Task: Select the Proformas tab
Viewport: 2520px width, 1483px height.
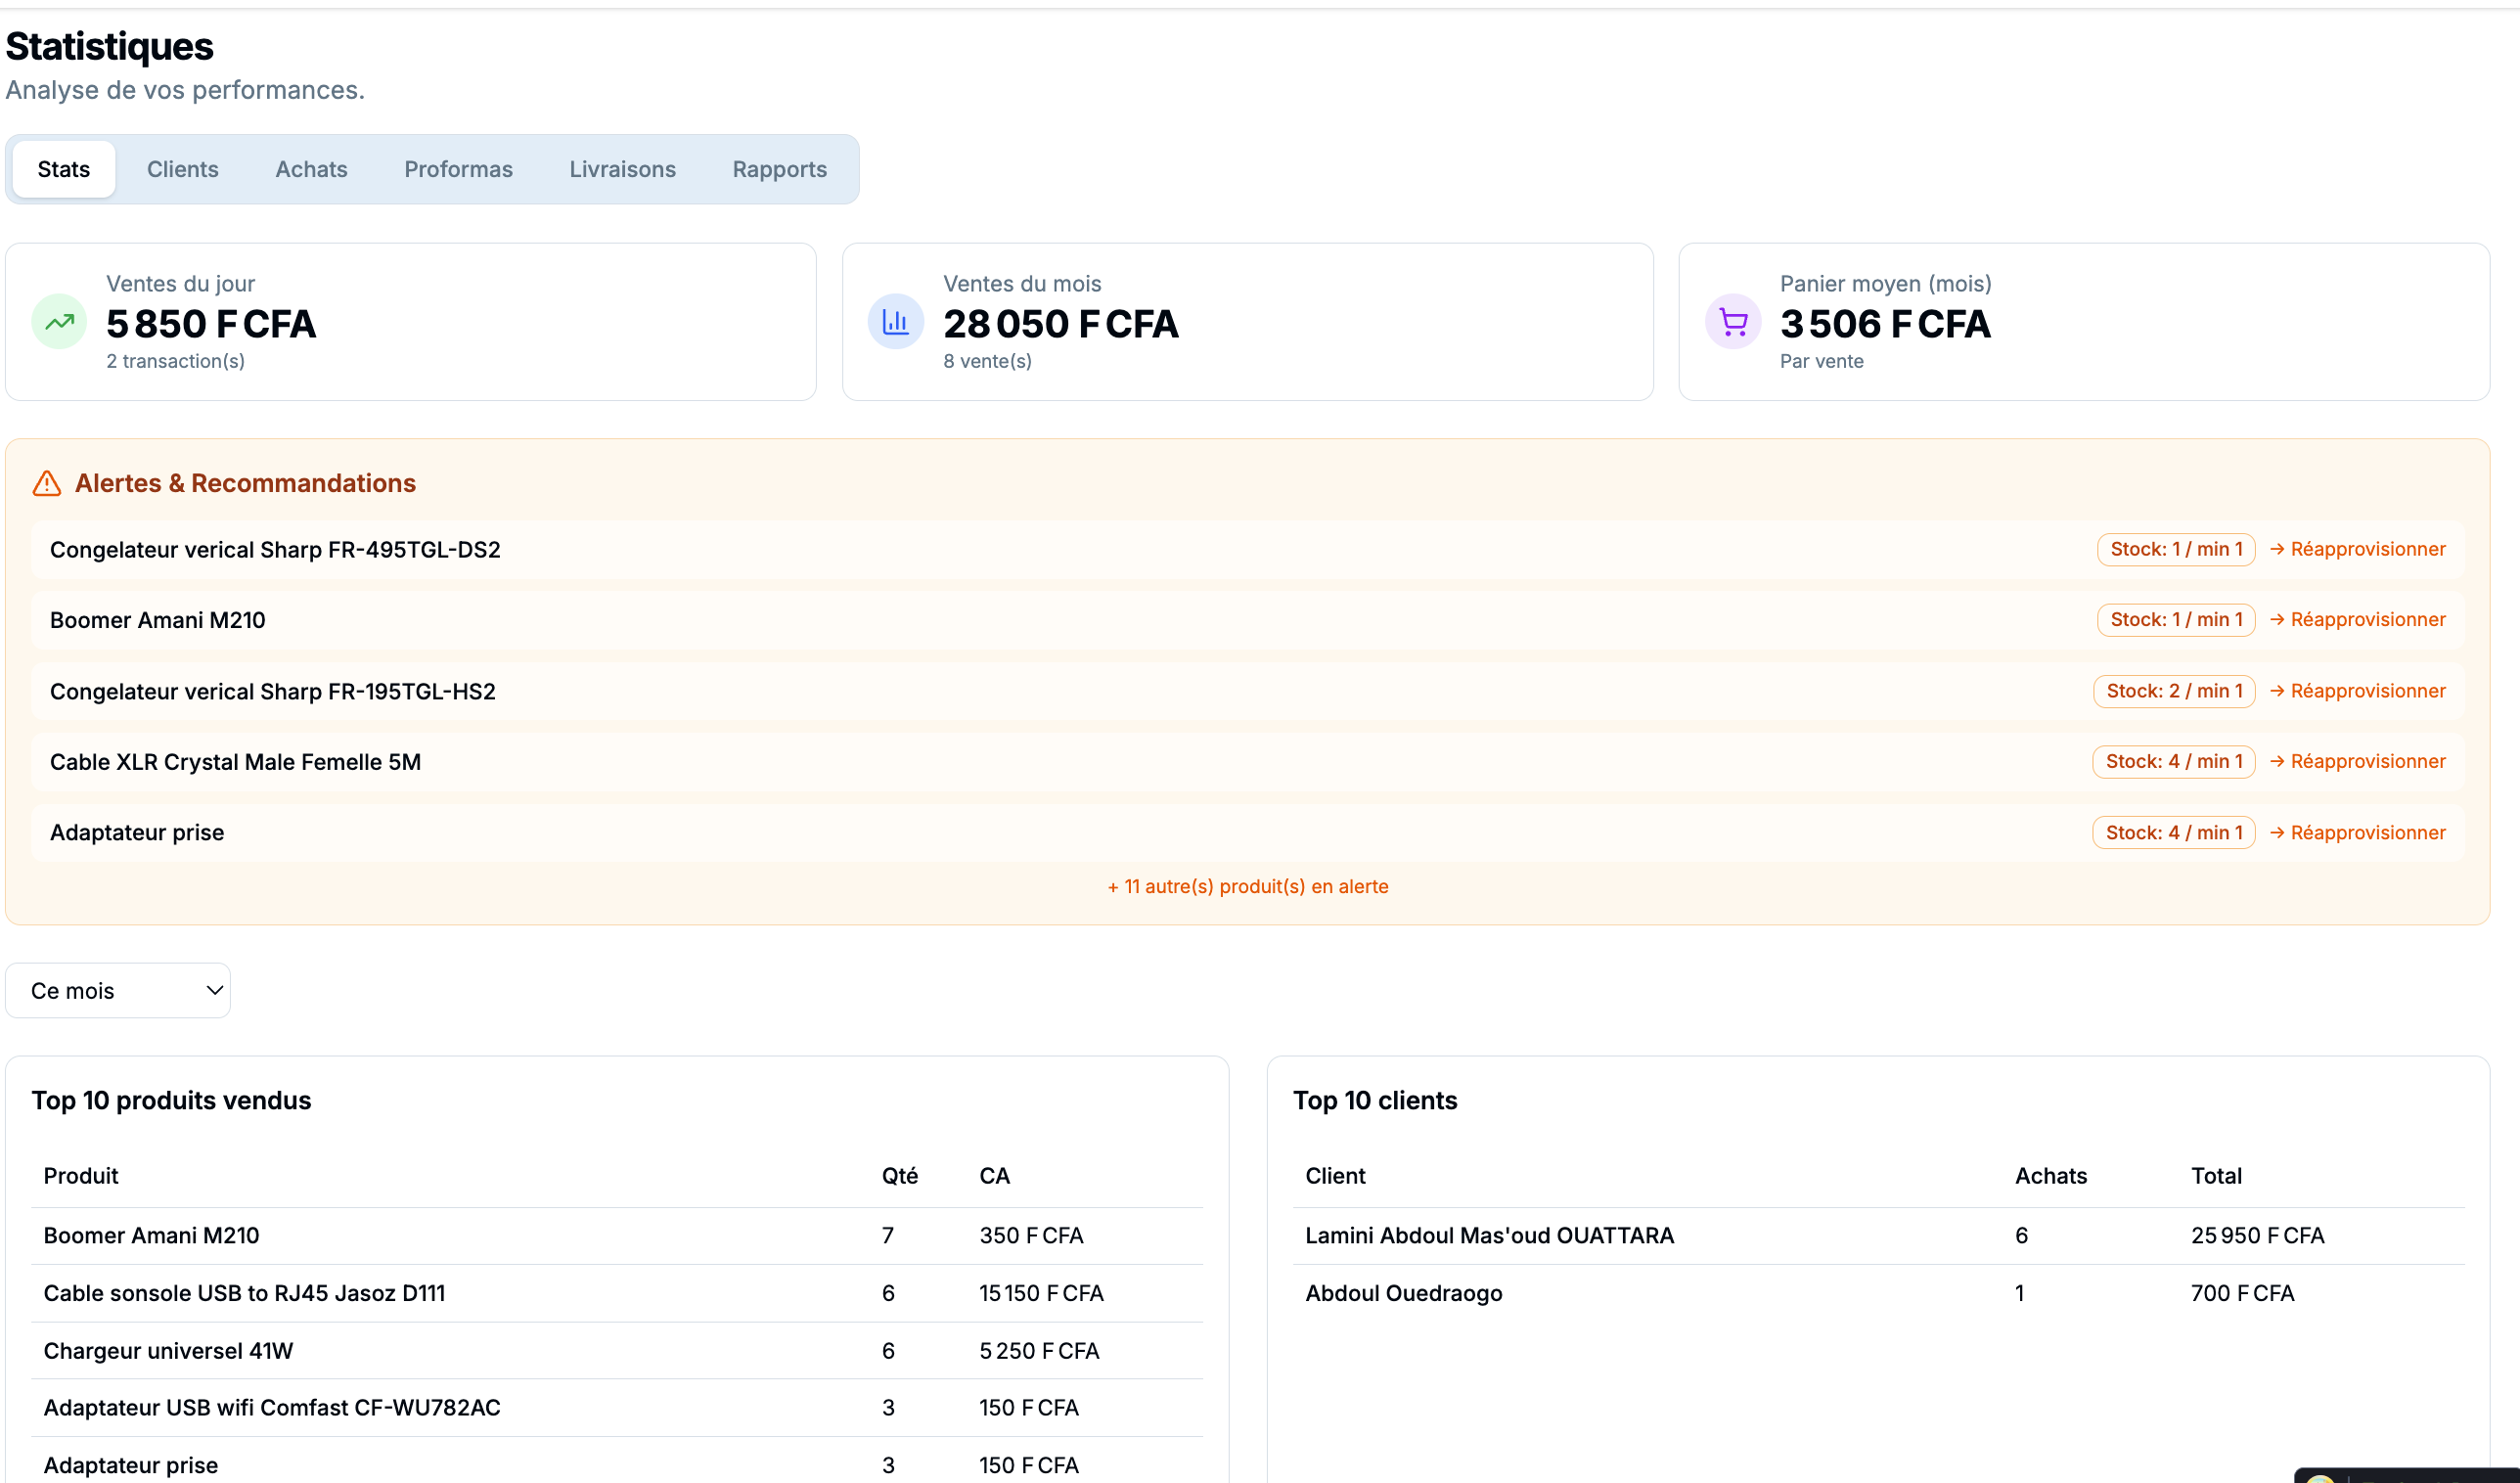Action: [x=458, y=169]
